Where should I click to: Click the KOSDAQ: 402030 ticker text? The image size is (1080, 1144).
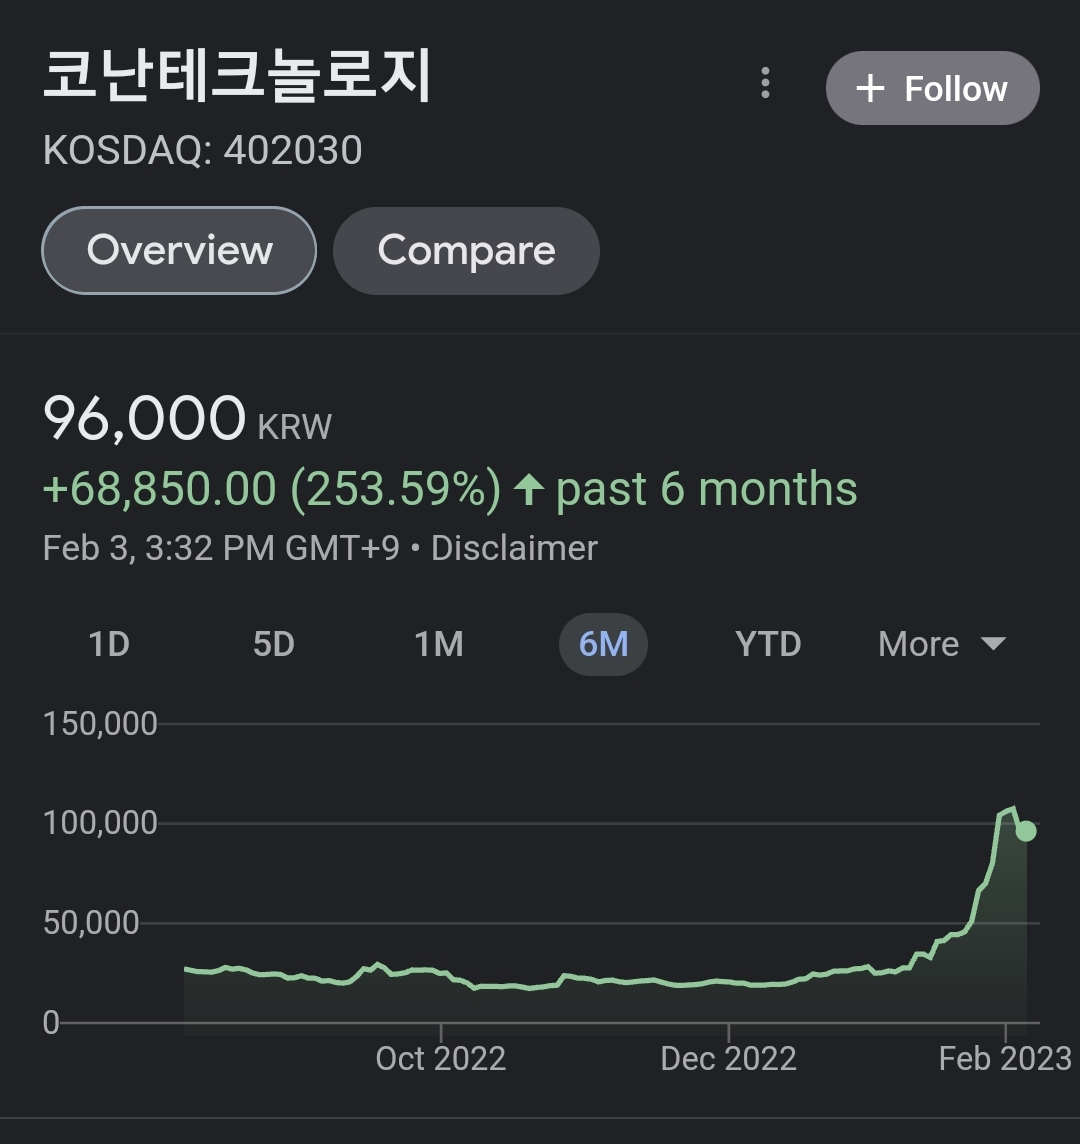click(x=203, y=150)
